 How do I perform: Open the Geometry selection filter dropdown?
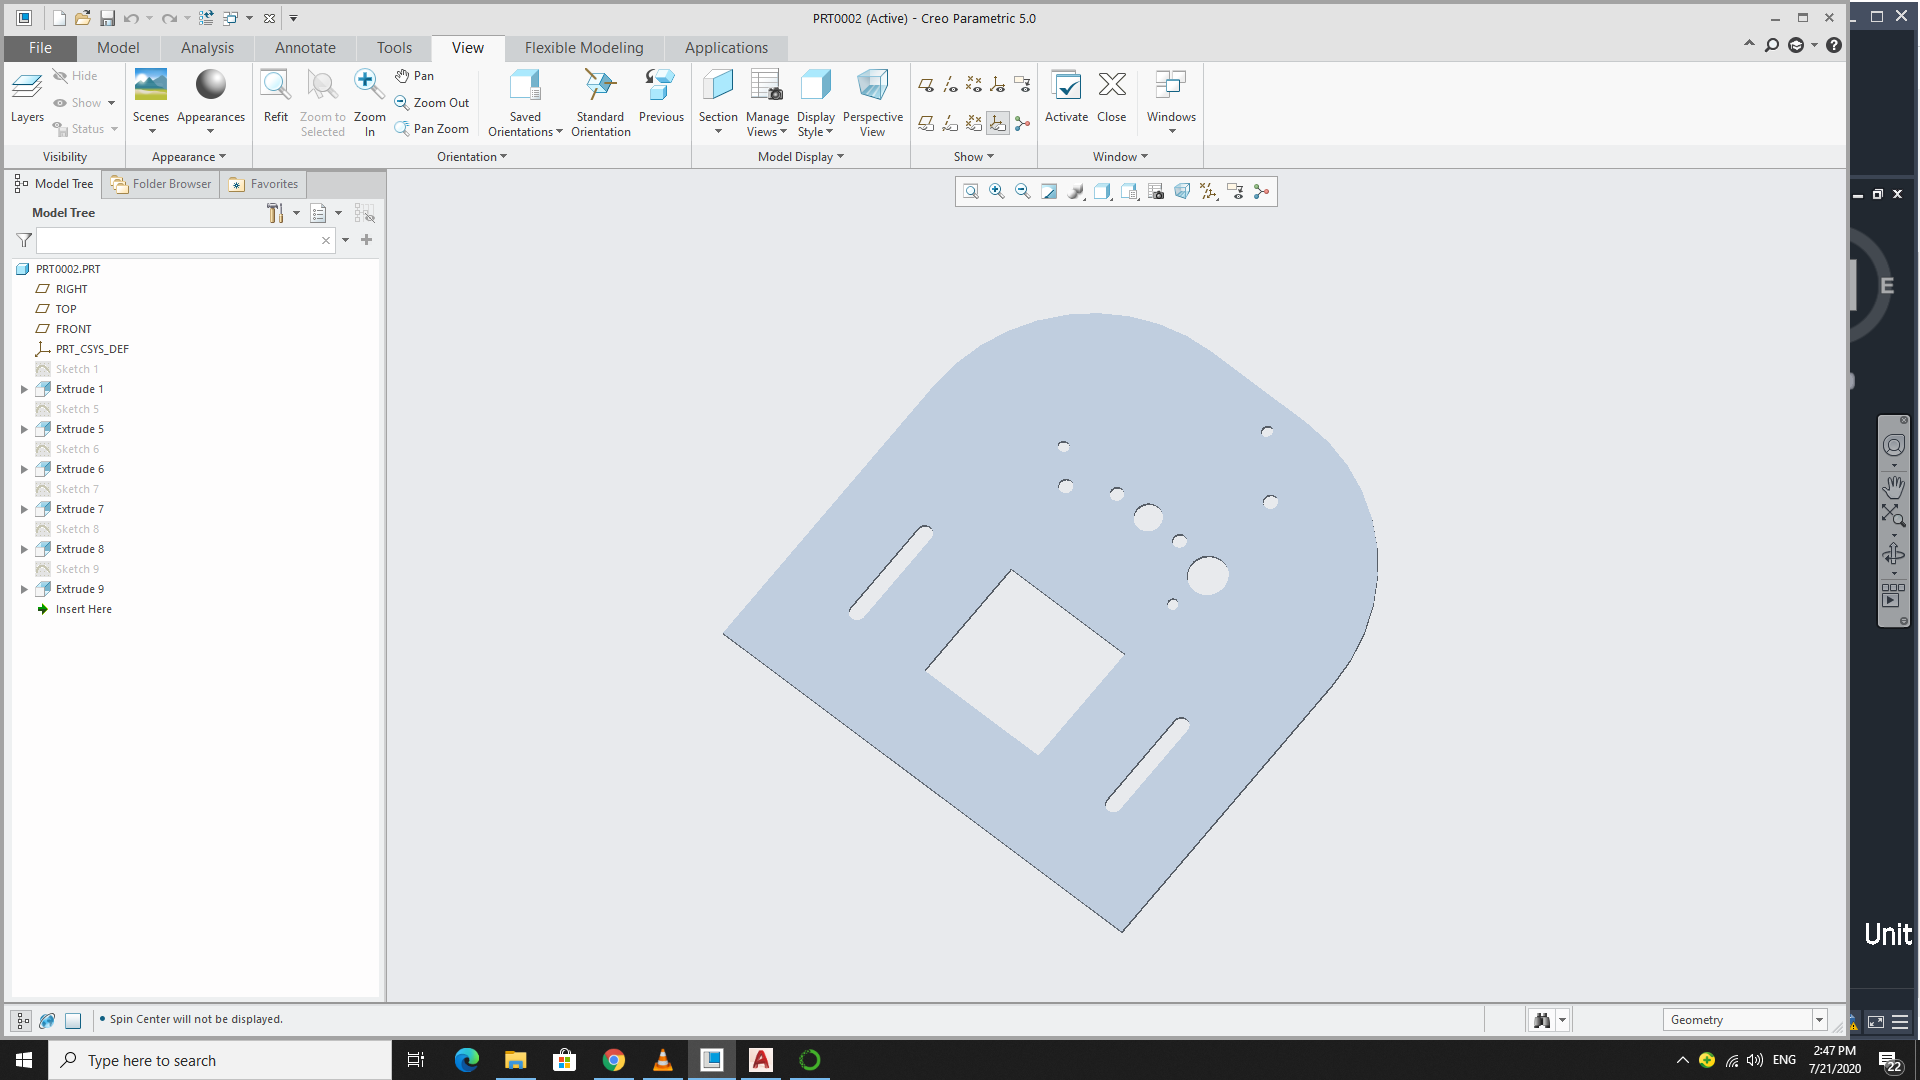tap(1819, 1020)
